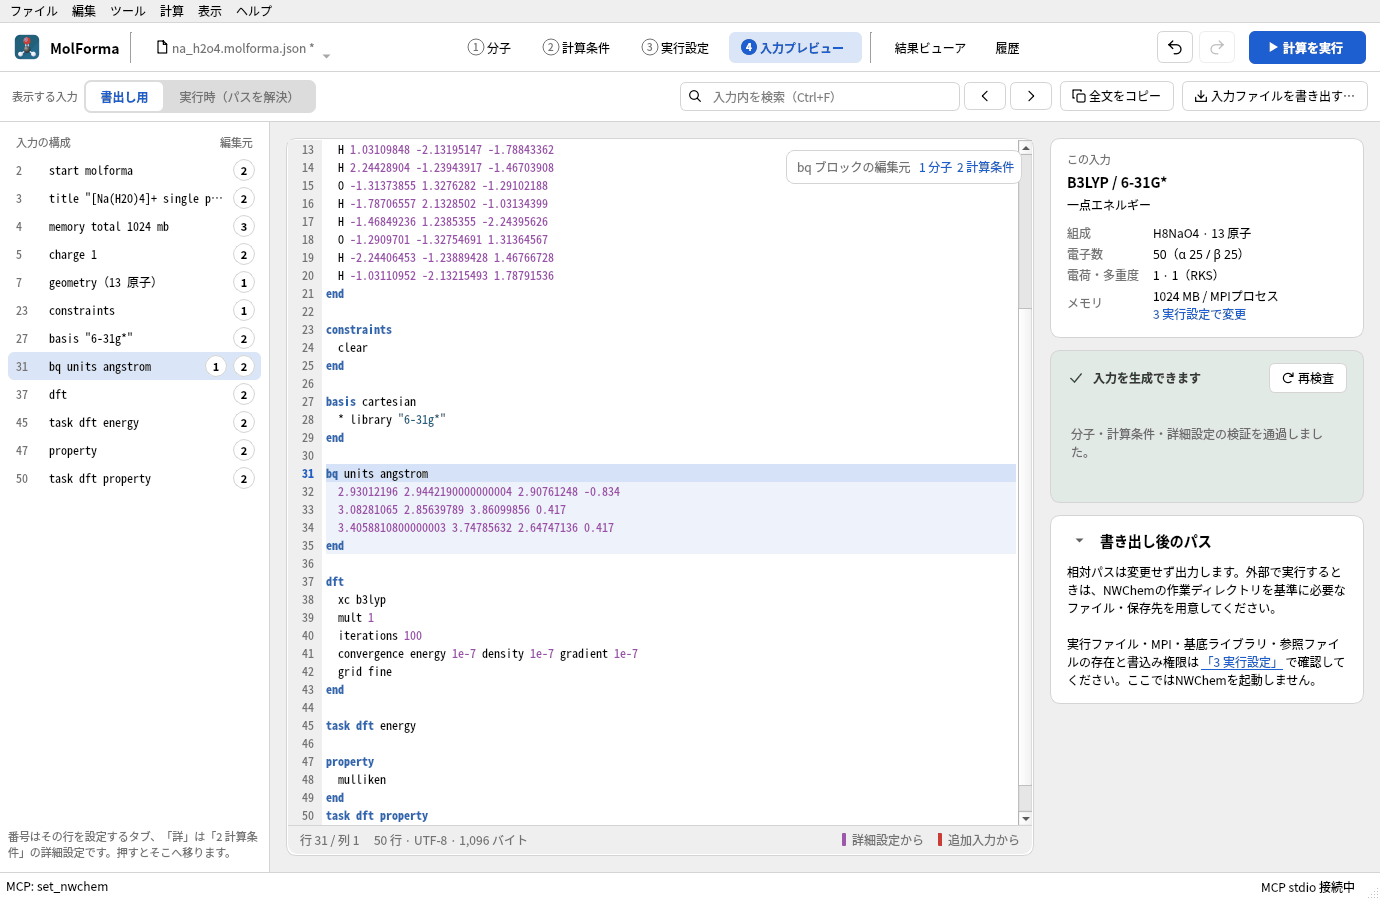The height and width of the screenshot is (900, 1380).
Task: Open the 計算 menu
Action: [172, 11]
